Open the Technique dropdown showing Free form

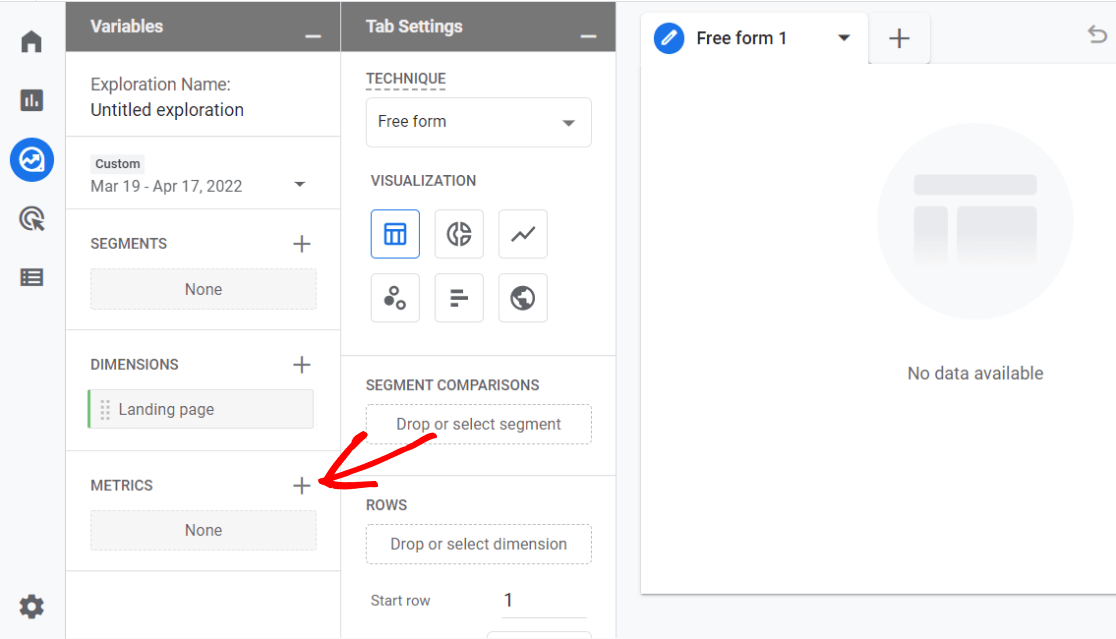pos(478,121)
